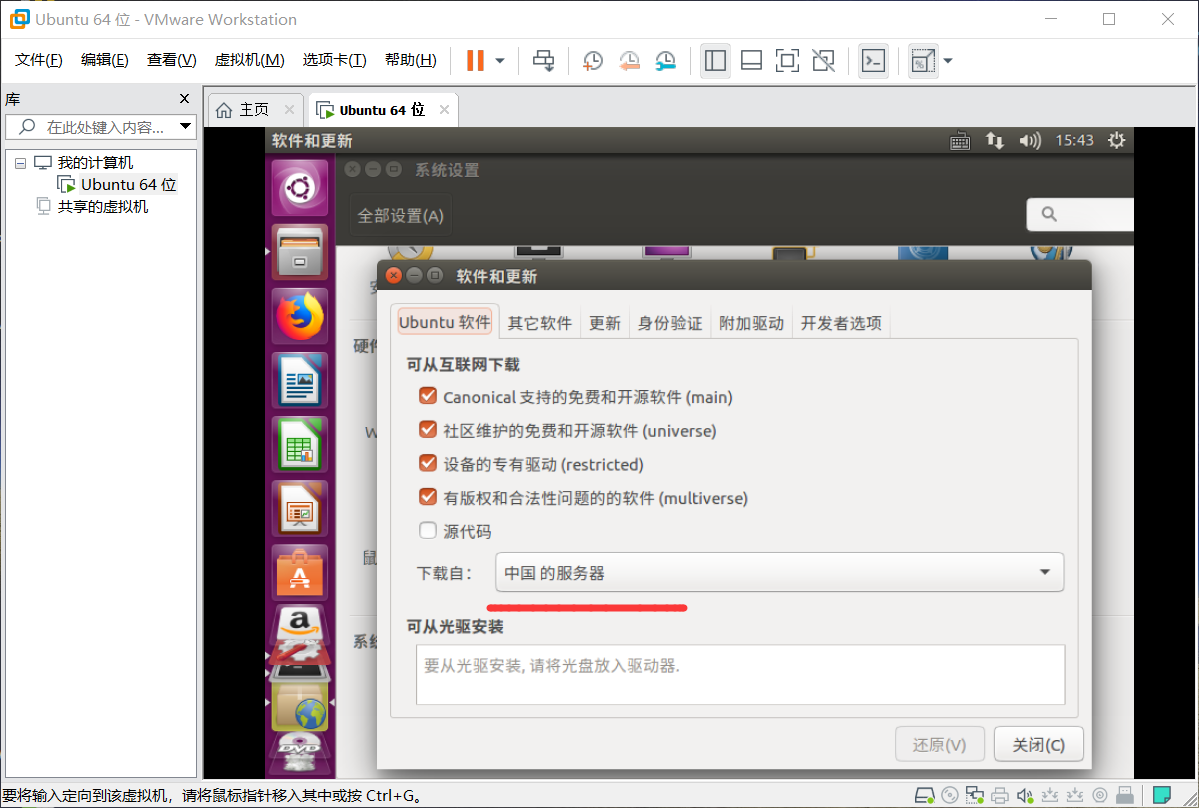The width and height of the screenshot is (1199, 808).
Task: Toggle the multiverse software checkbox
Action: tap(427, 497)
